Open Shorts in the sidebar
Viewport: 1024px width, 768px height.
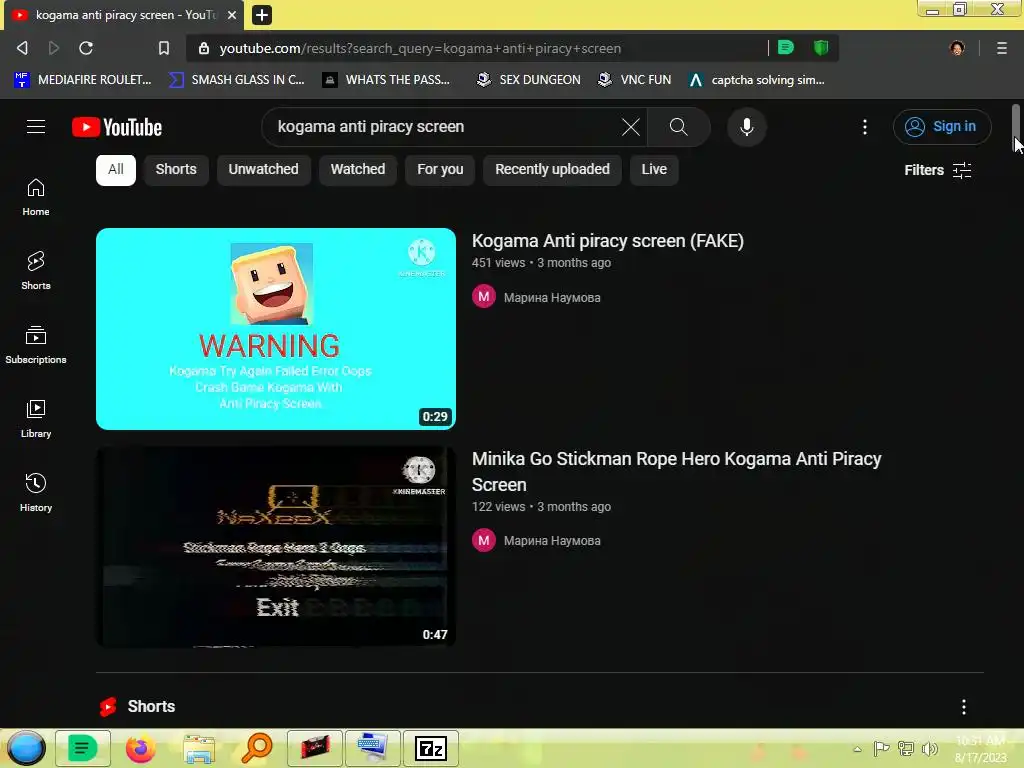[x=36, y=271]
